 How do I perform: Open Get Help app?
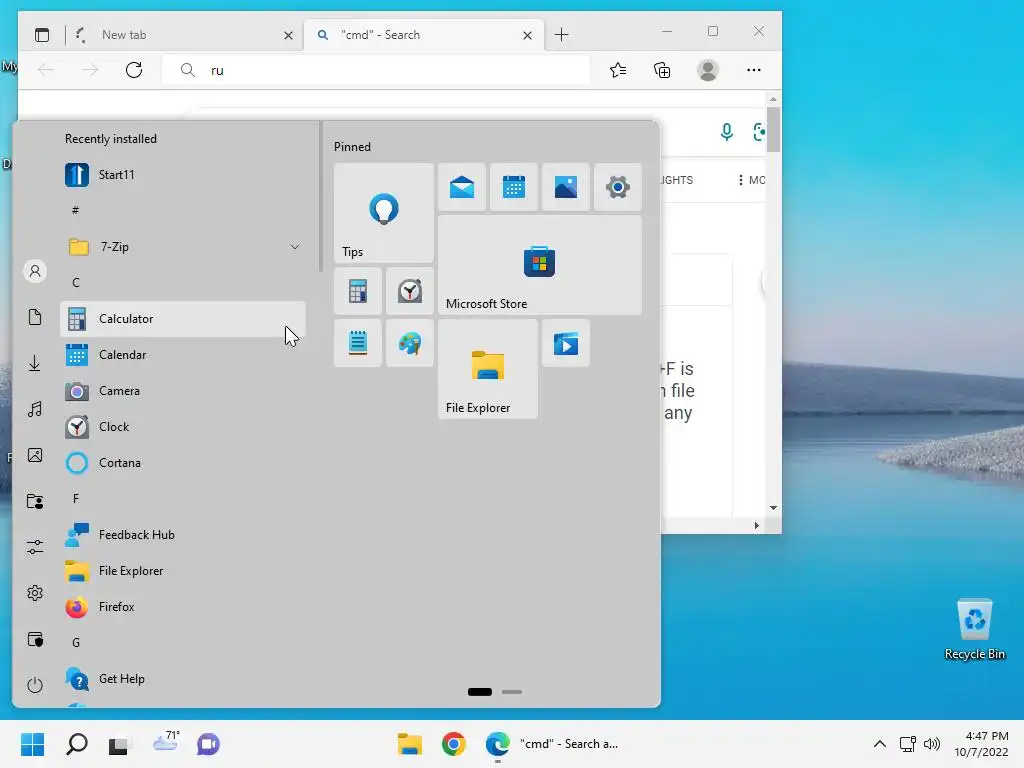(183, 679)
